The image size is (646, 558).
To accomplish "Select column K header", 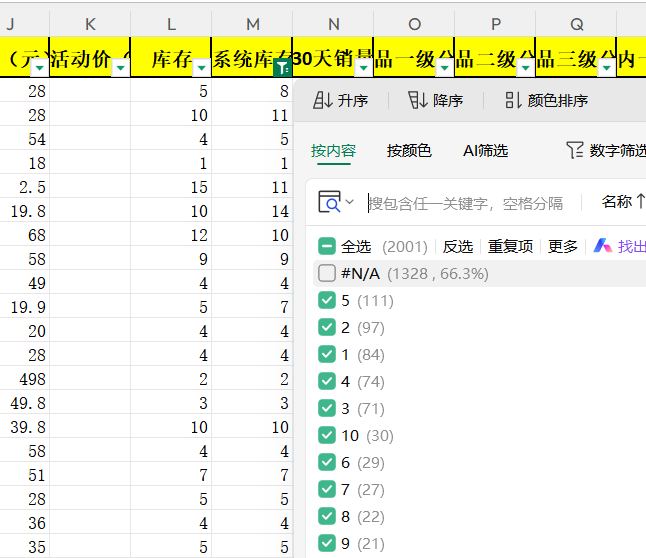I will tap(90, 24).
